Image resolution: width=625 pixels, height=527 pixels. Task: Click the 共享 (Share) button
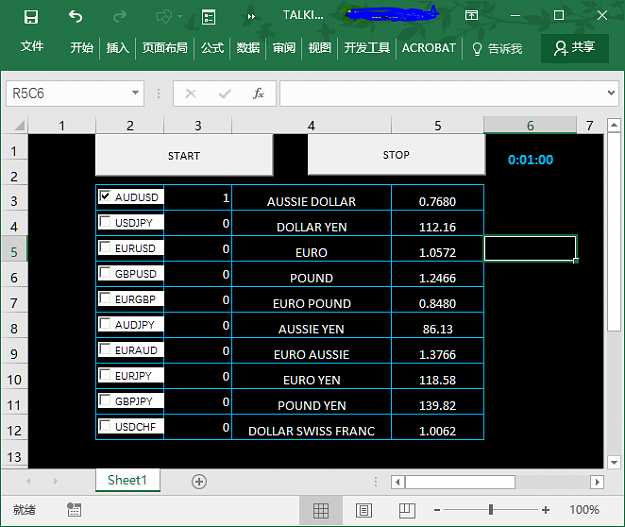(x=575, y=48)
